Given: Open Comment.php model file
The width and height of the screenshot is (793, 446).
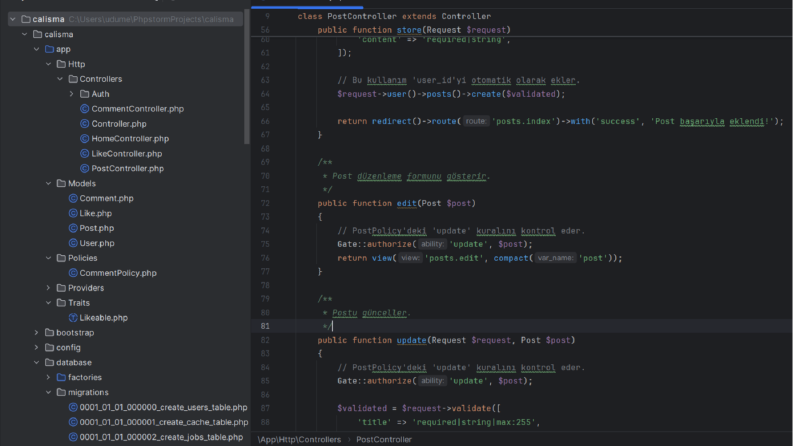Looking at the screenshot, I should [106, 198].
